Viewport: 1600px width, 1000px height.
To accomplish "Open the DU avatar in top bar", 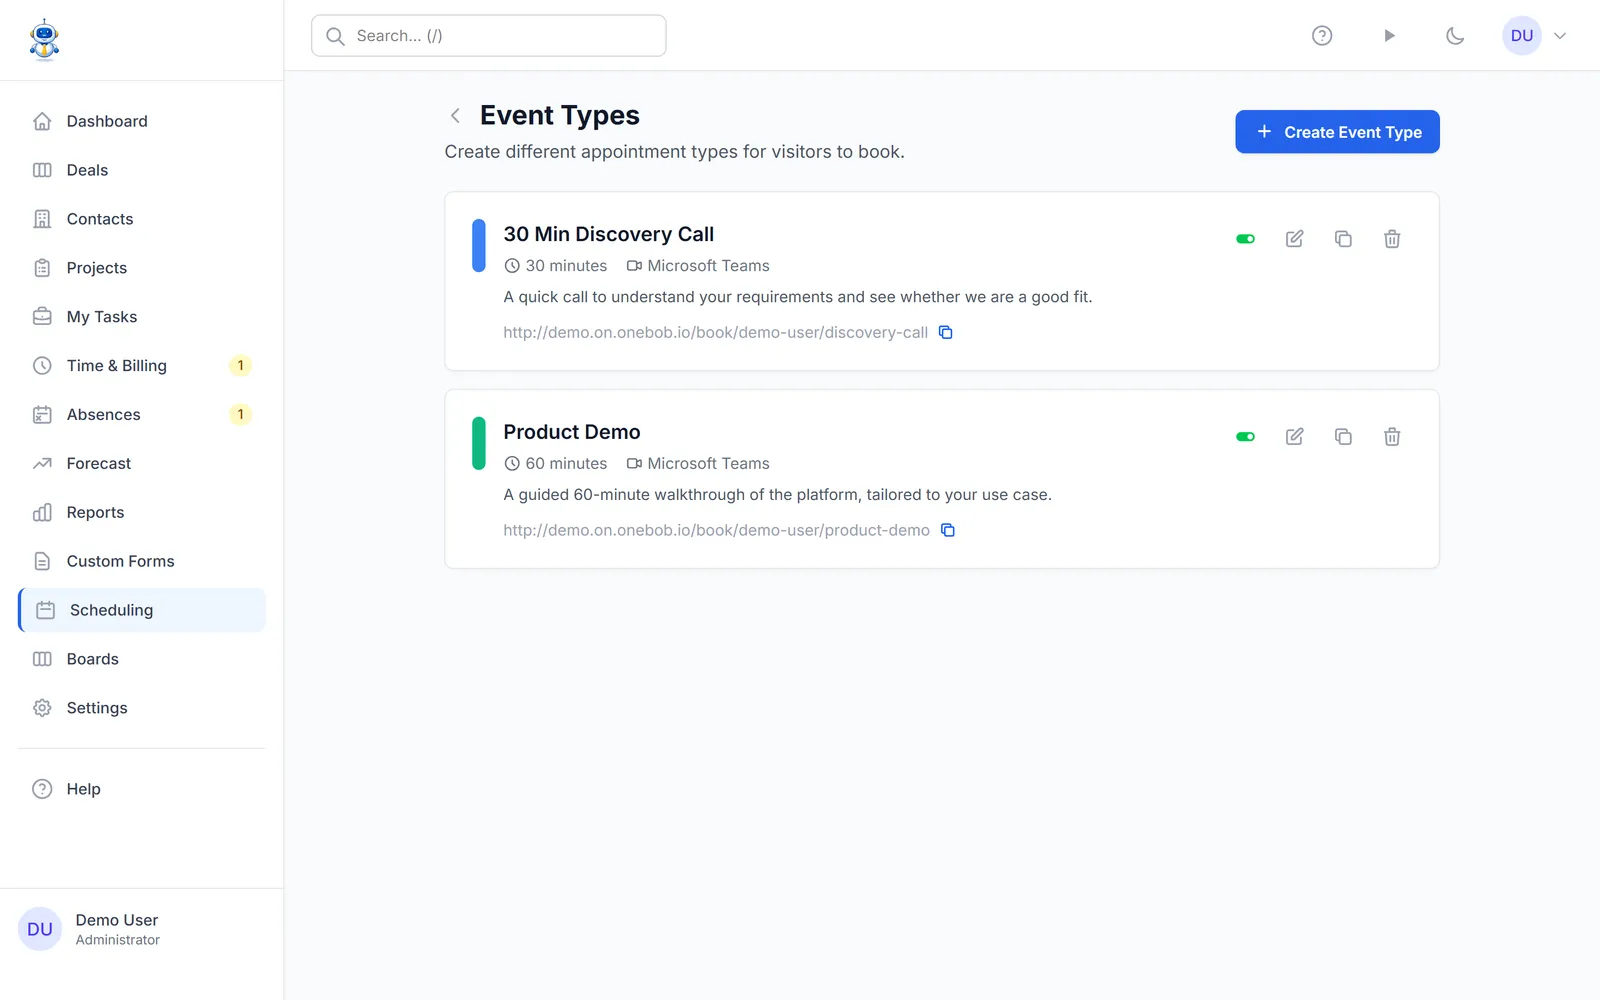I will pyautogui.click(x=1522, y=36).
